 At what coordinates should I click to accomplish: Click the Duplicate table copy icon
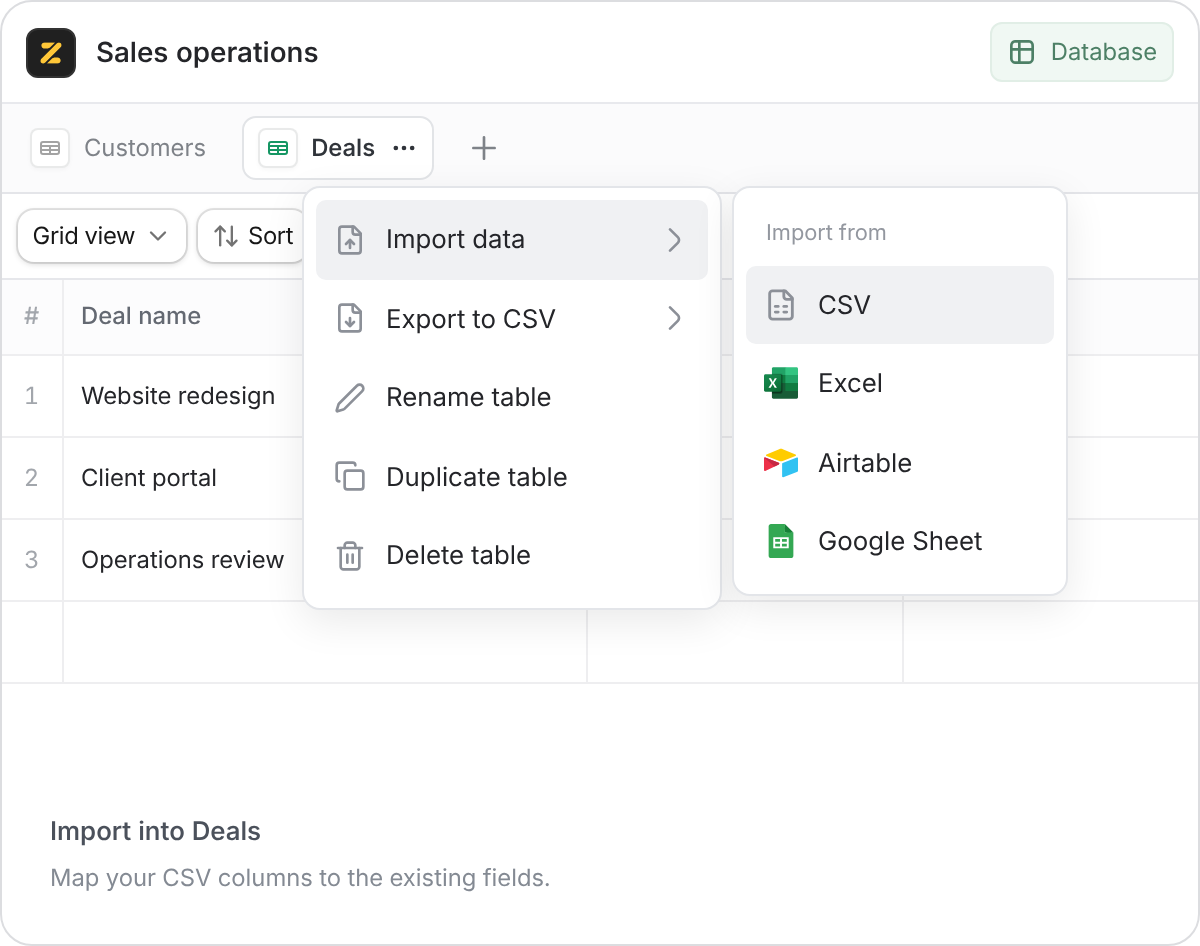point(350,477)
